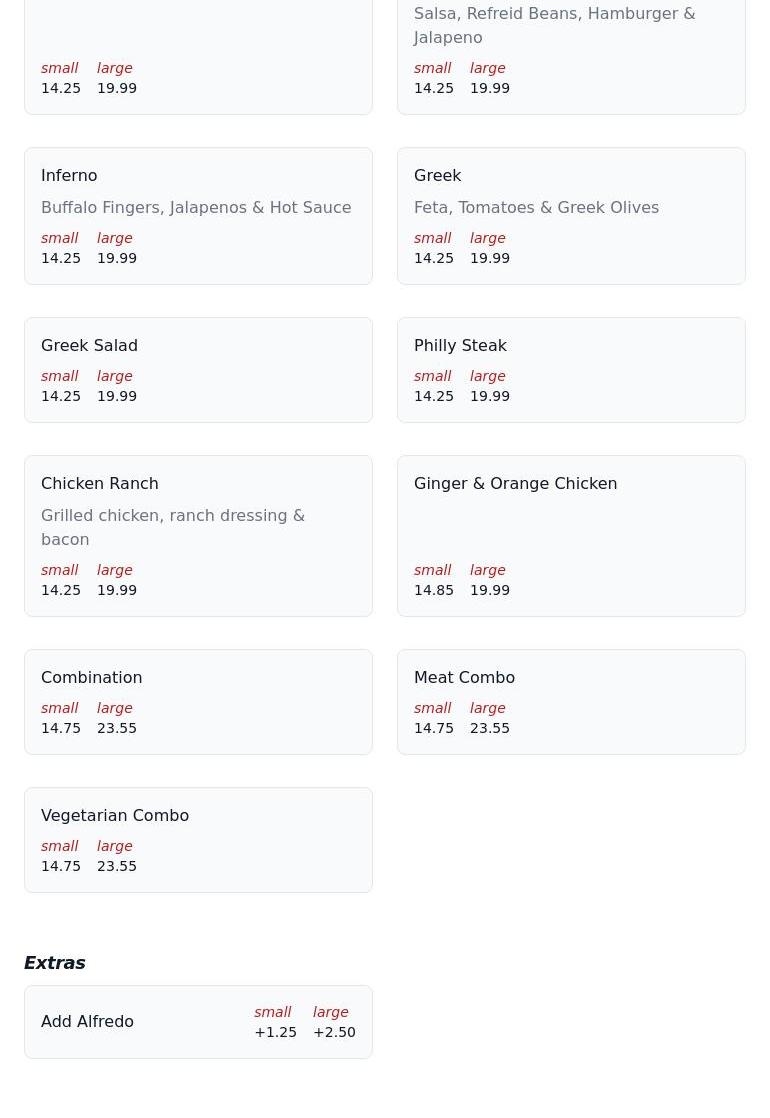Choose Meat Combo large 23.55 price

pos(490,728)
